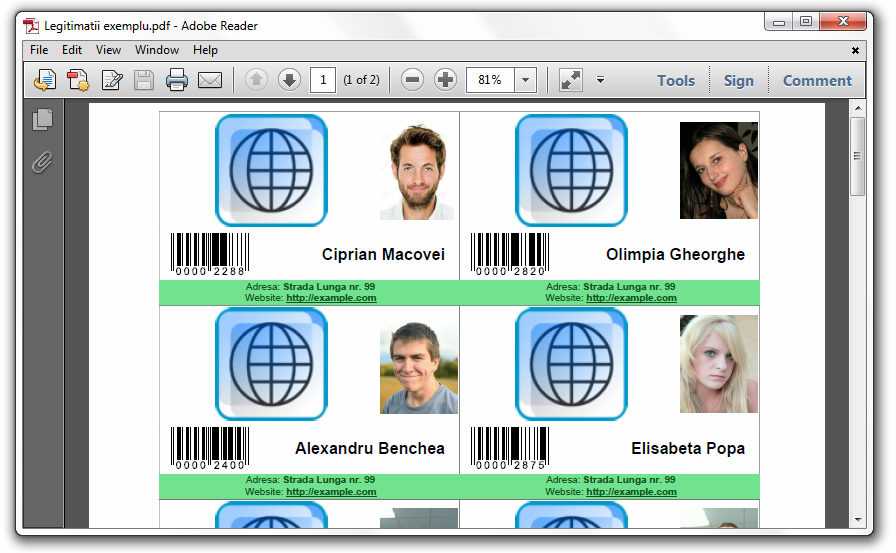The image size is (896, 553).
Task: Open the Attachments paperclip panel
Action: tap(42, 161)
